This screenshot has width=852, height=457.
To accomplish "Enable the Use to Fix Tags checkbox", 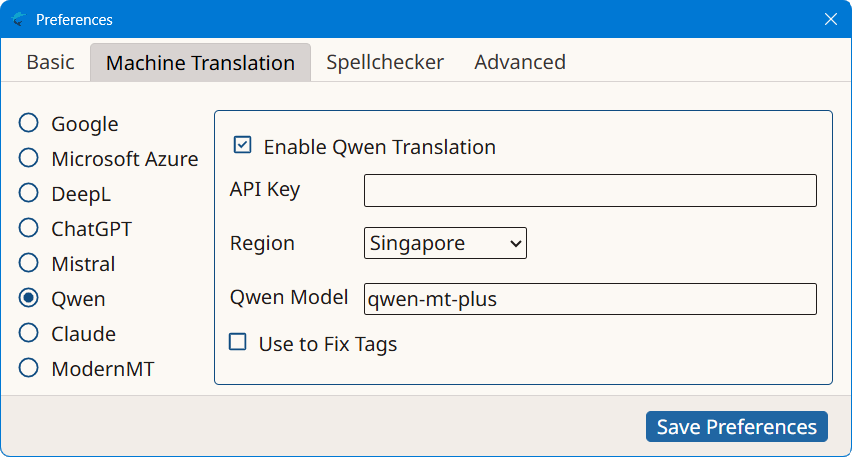I will pyautogui.click(x=238, y=343).
